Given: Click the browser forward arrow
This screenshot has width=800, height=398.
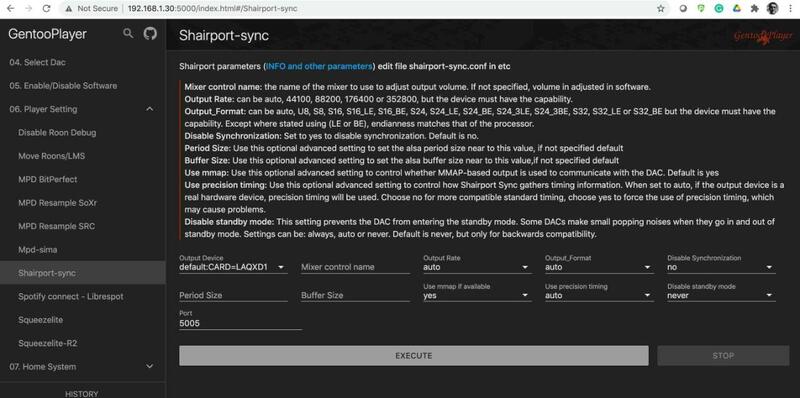Looking at the screenshot, I should [29, 9].
